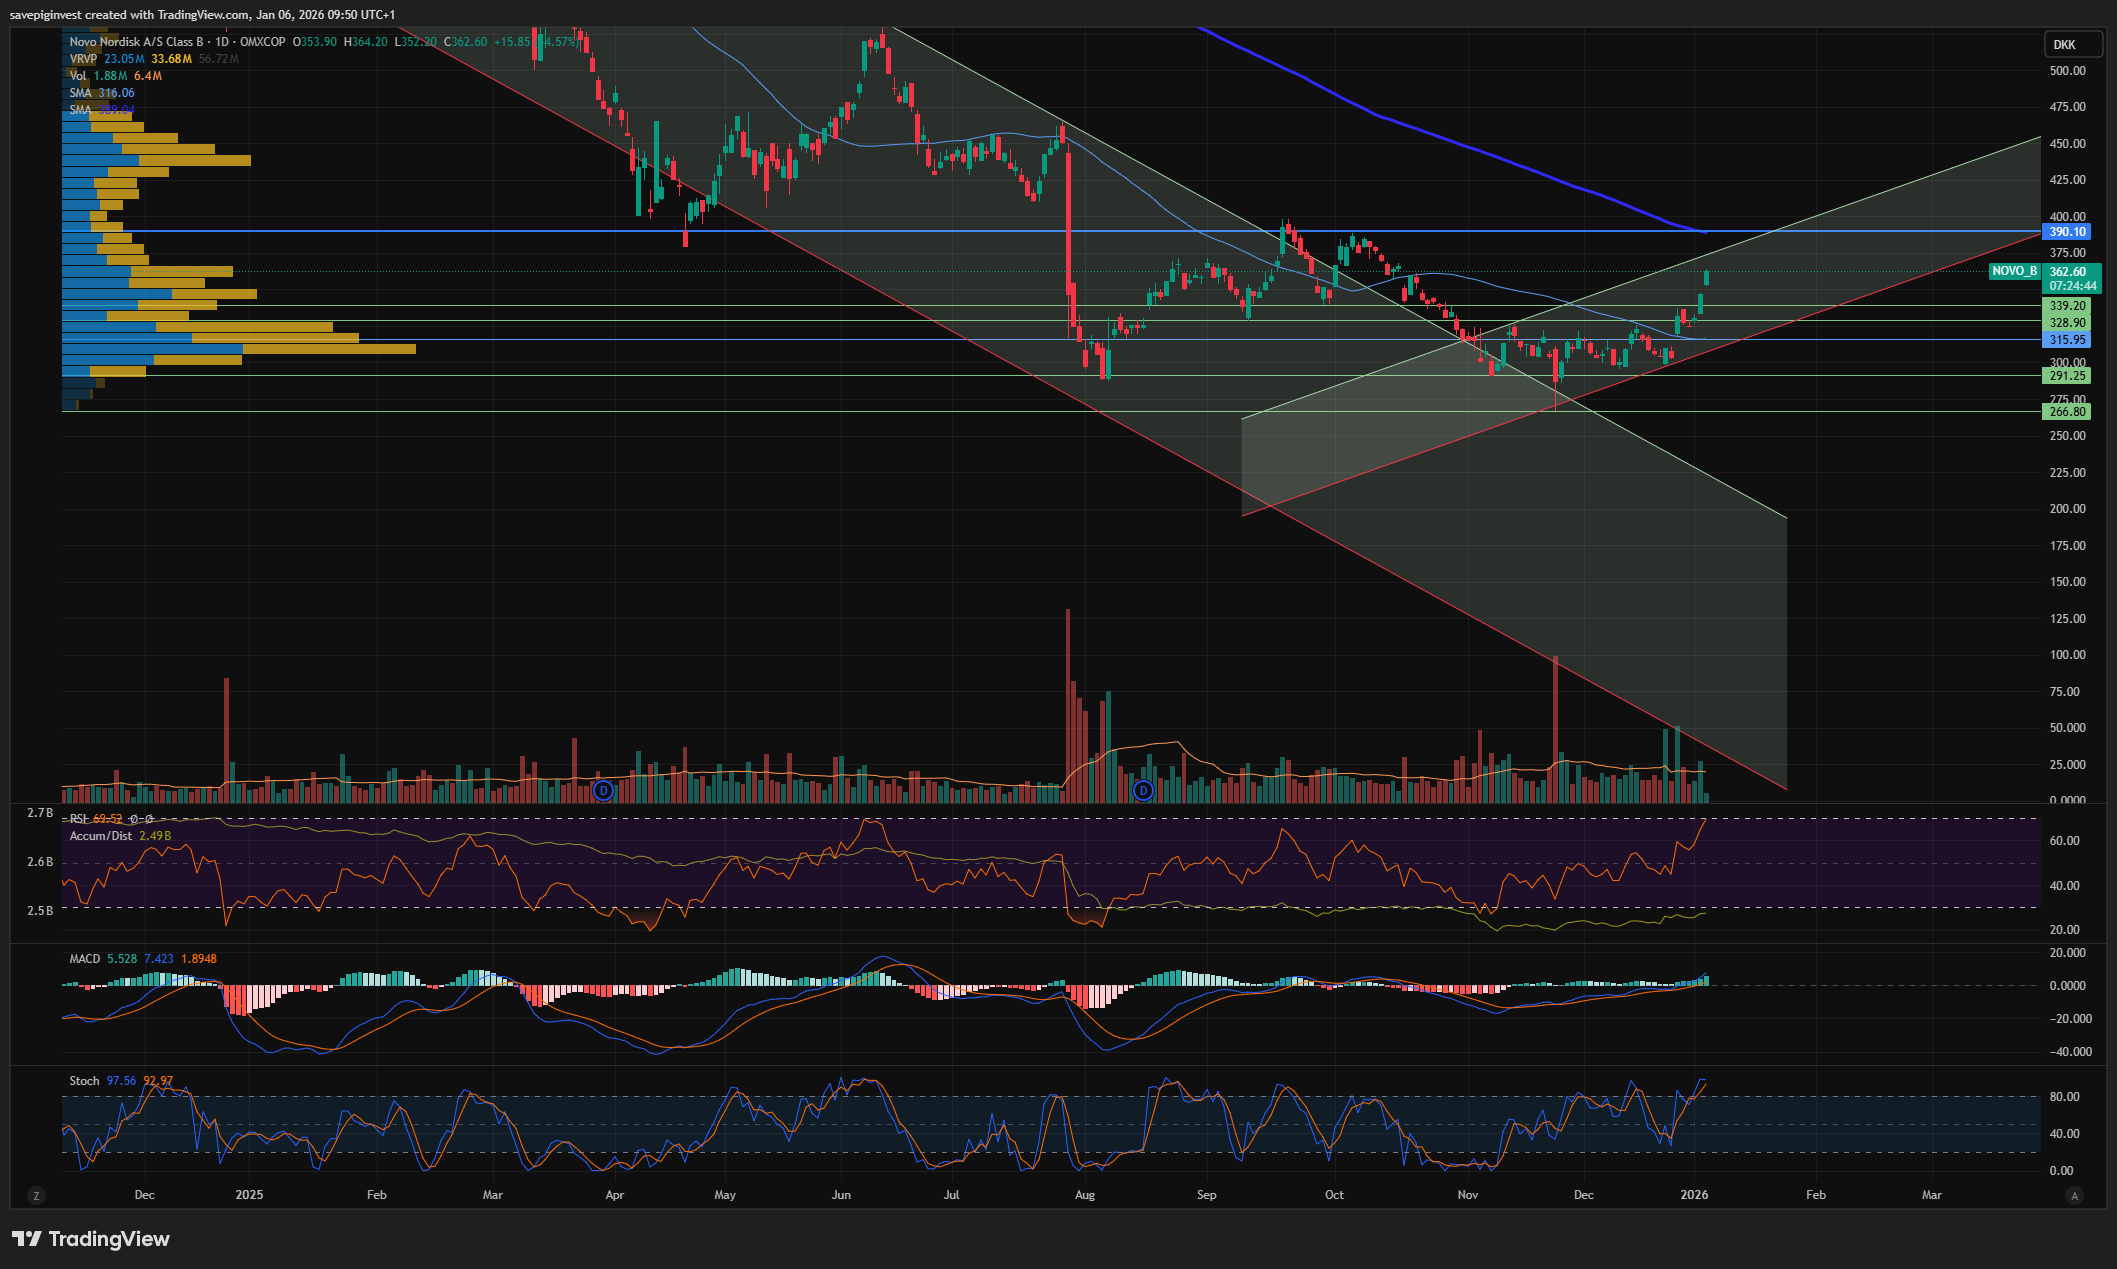This screenshot has width=2117, height=1269.
Task: Click the TradingView logo at the bottom
Action: (91, 1239)
